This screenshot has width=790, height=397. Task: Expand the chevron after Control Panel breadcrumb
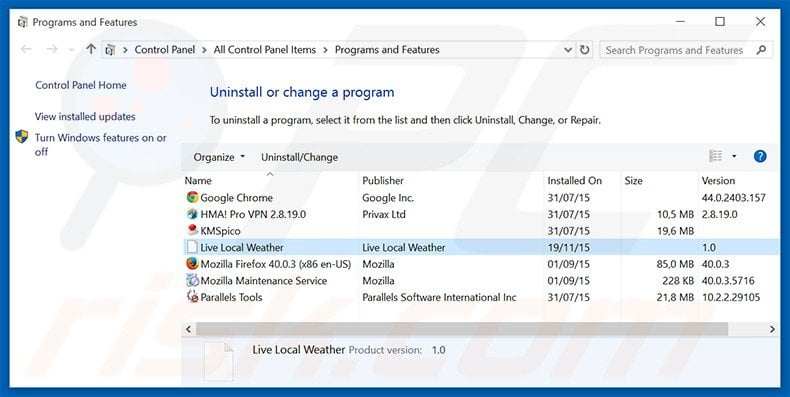point(205,50)
